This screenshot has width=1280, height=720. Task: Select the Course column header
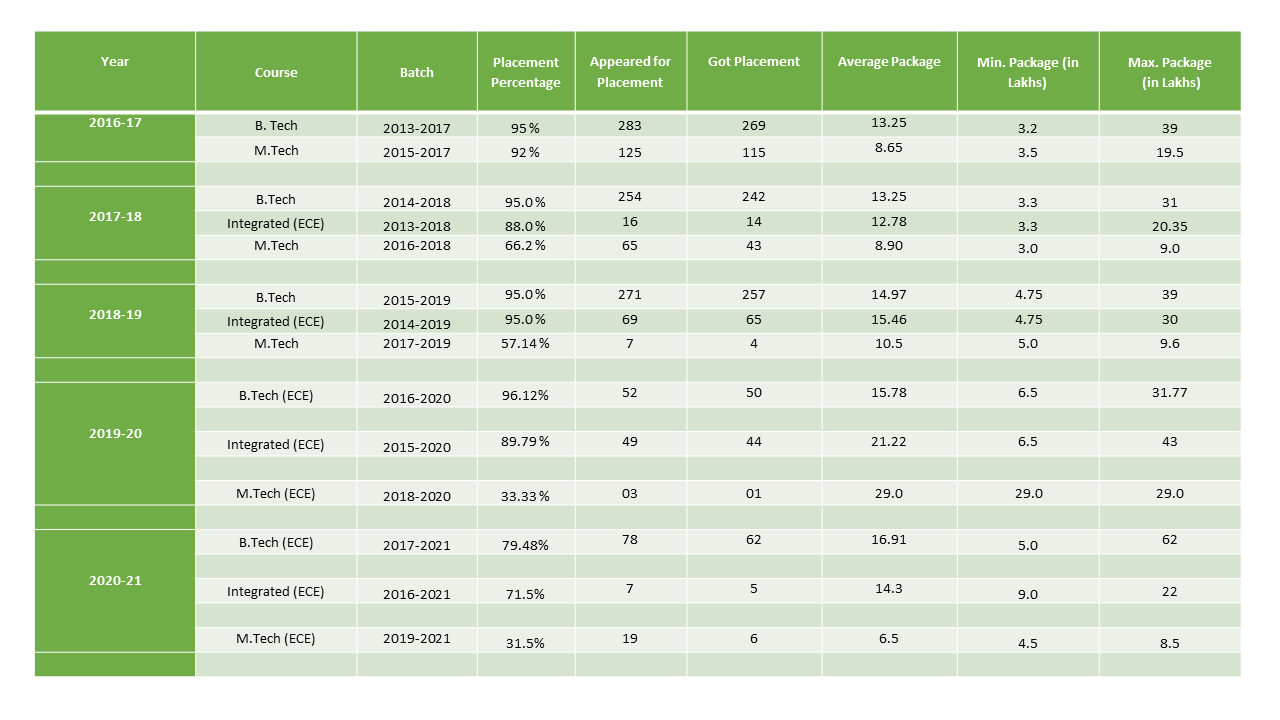pyautogui.click(x=276, y=72)
